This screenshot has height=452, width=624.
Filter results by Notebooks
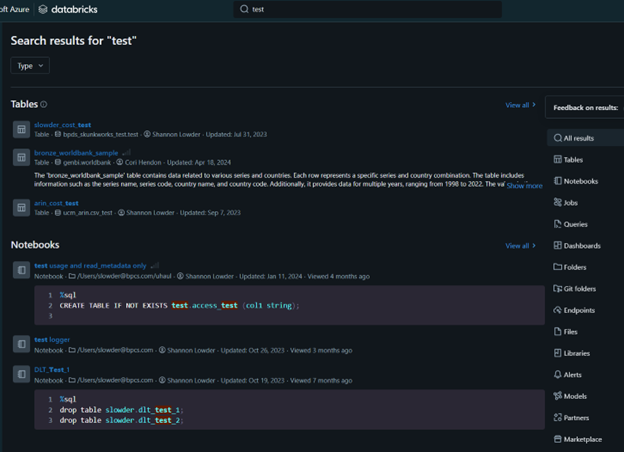(576, 181)
